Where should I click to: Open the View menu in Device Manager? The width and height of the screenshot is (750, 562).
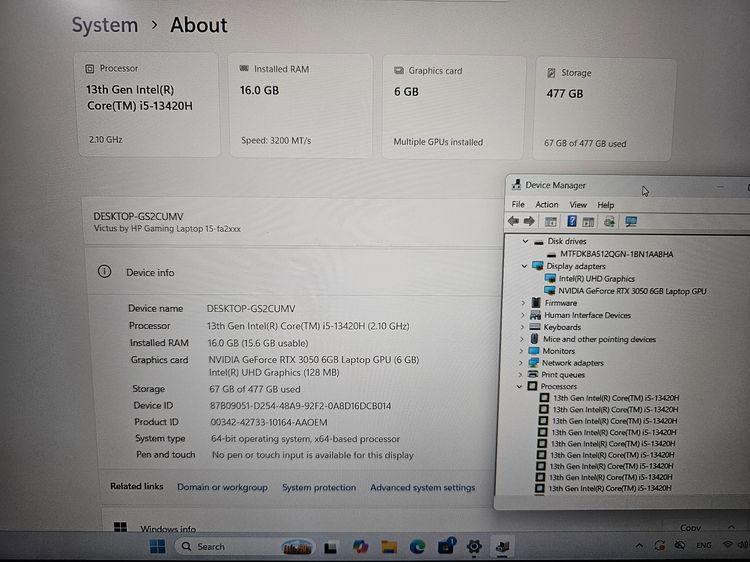[x=578, y=205]
